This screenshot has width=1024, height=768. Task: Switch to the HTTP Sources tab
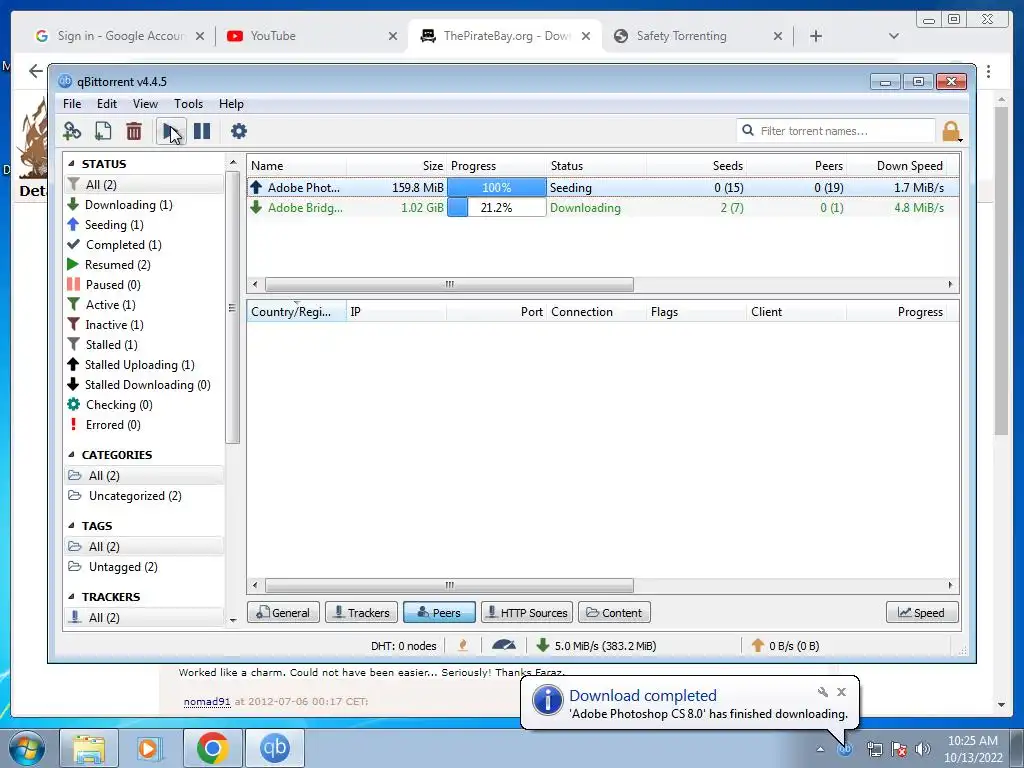tap(527, 613)
